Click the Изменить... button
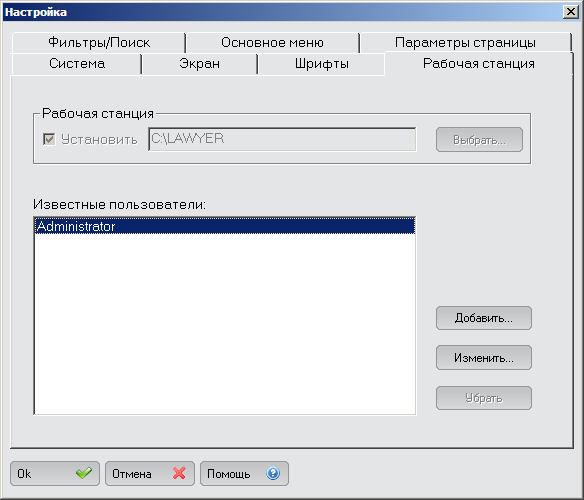584x500 pixels. tap(484, 358)
